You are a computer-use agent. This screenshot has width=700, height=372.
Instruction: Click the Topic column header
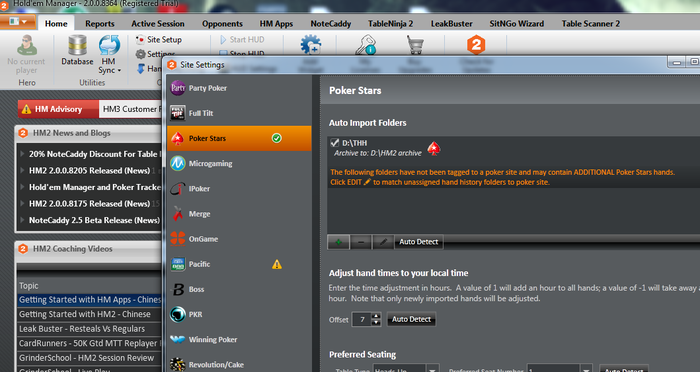89,285
